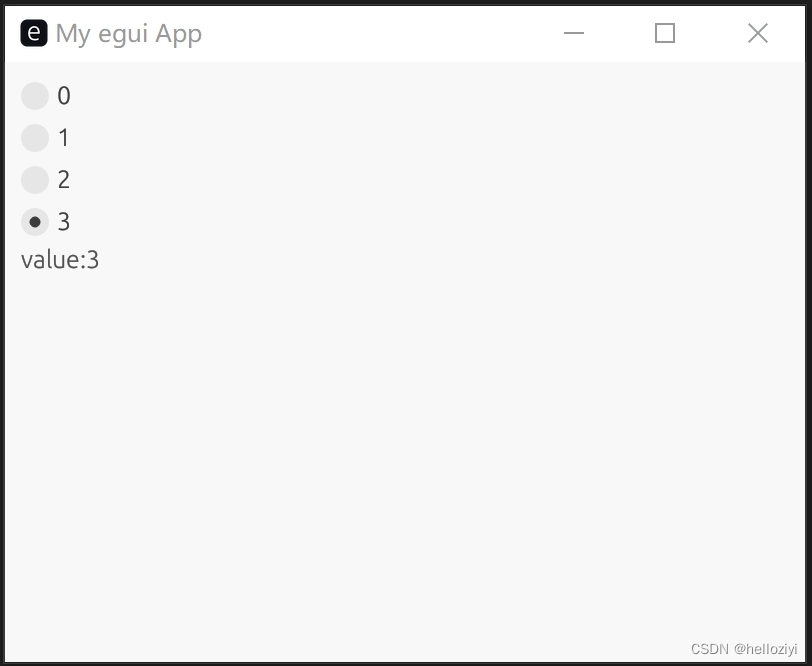Click the value:3 status text
The image size is (812, 666).
click(x=60, y=259)
